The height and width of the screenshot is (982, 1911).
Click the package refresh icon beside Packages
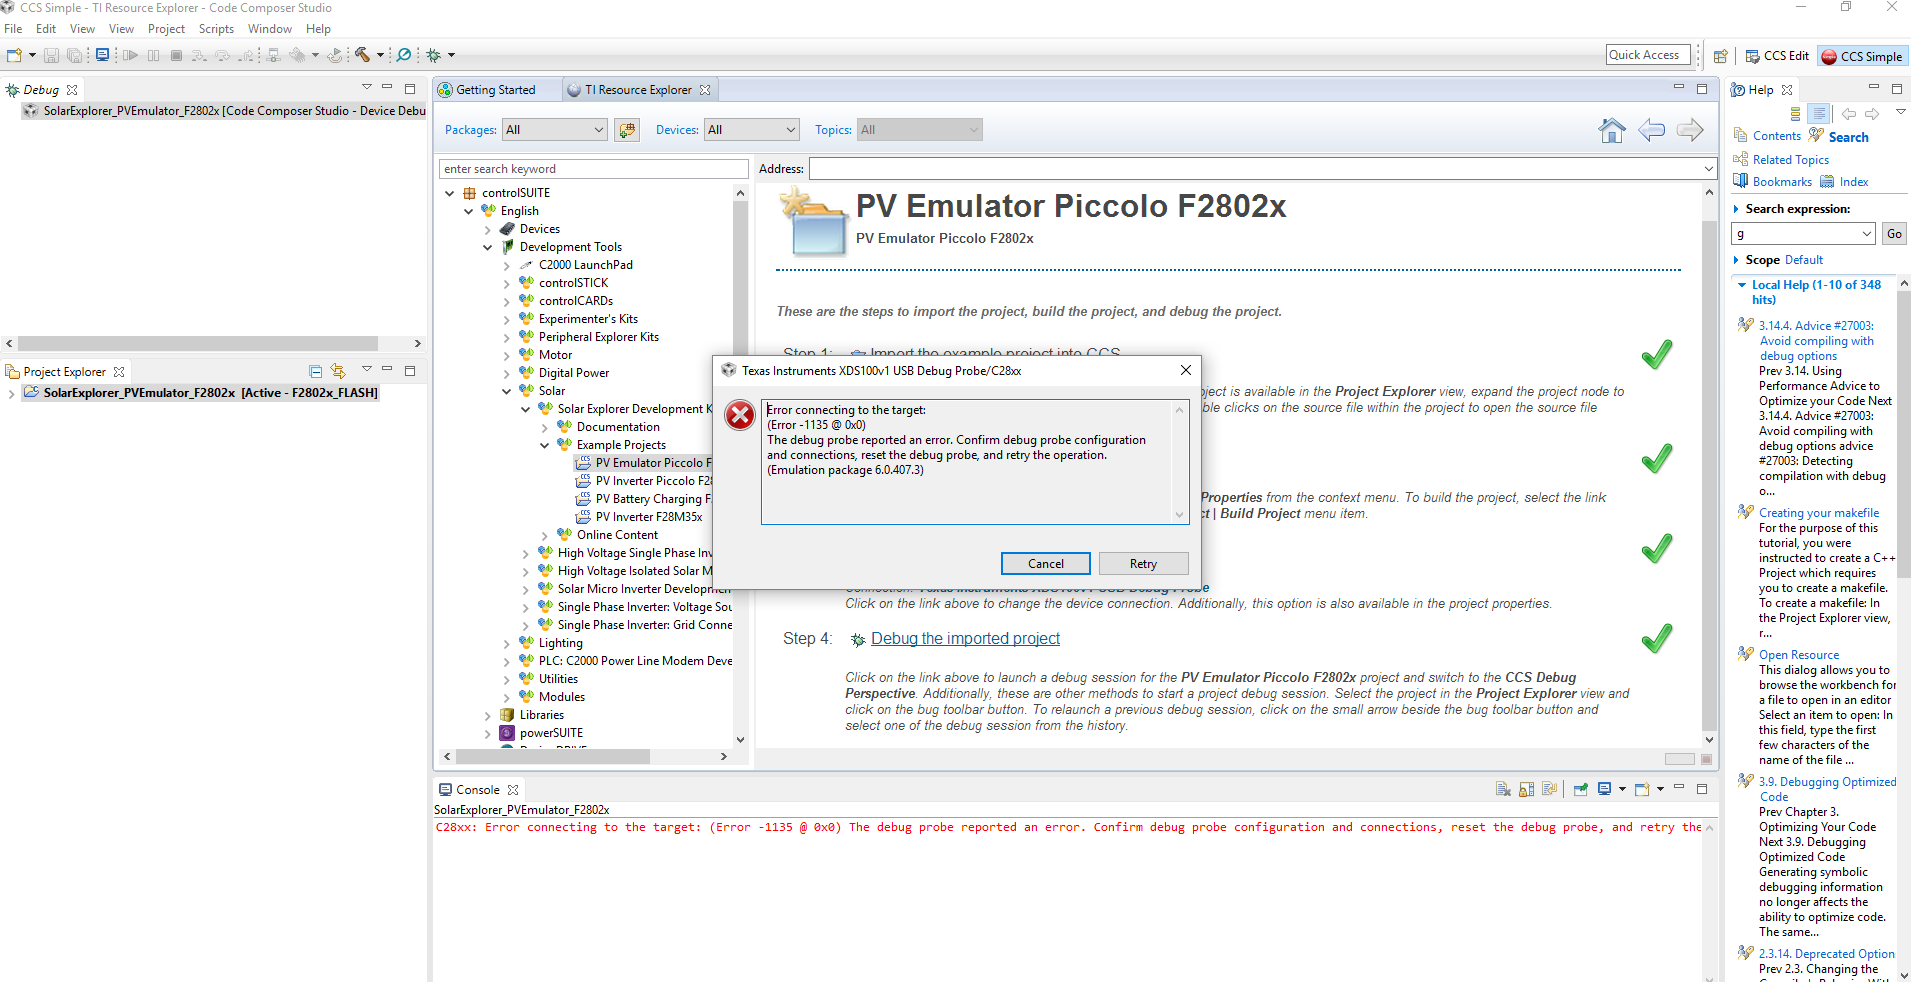[x=627, y=130]
